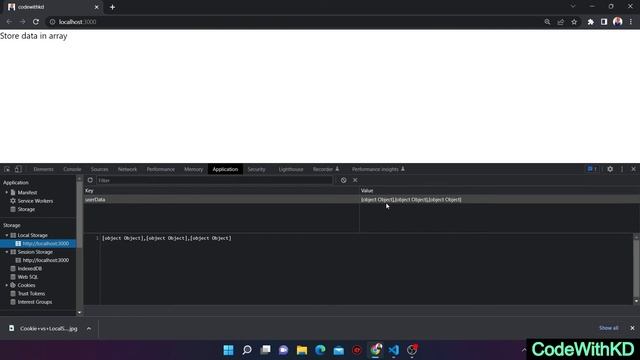Open the Windows Start menu
Image resolution: width=640 pixels, height=360 pixels.
coord(229,350)
